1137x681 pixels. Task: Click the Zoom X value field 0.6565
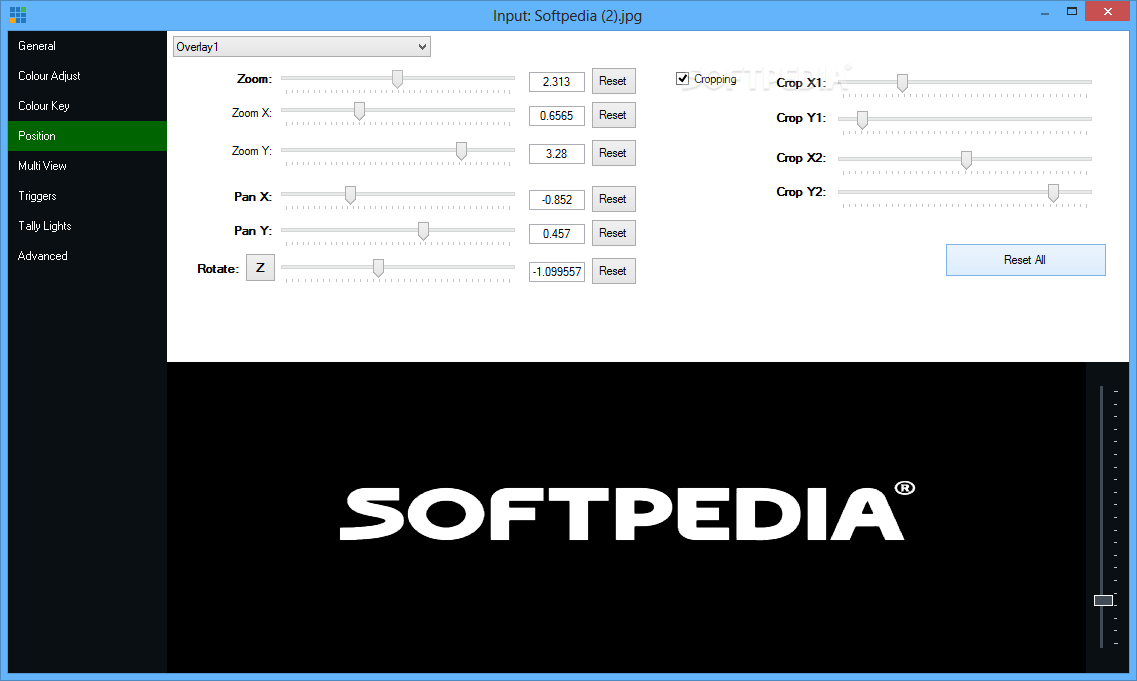pyautogui.click(x=556, y=115)
